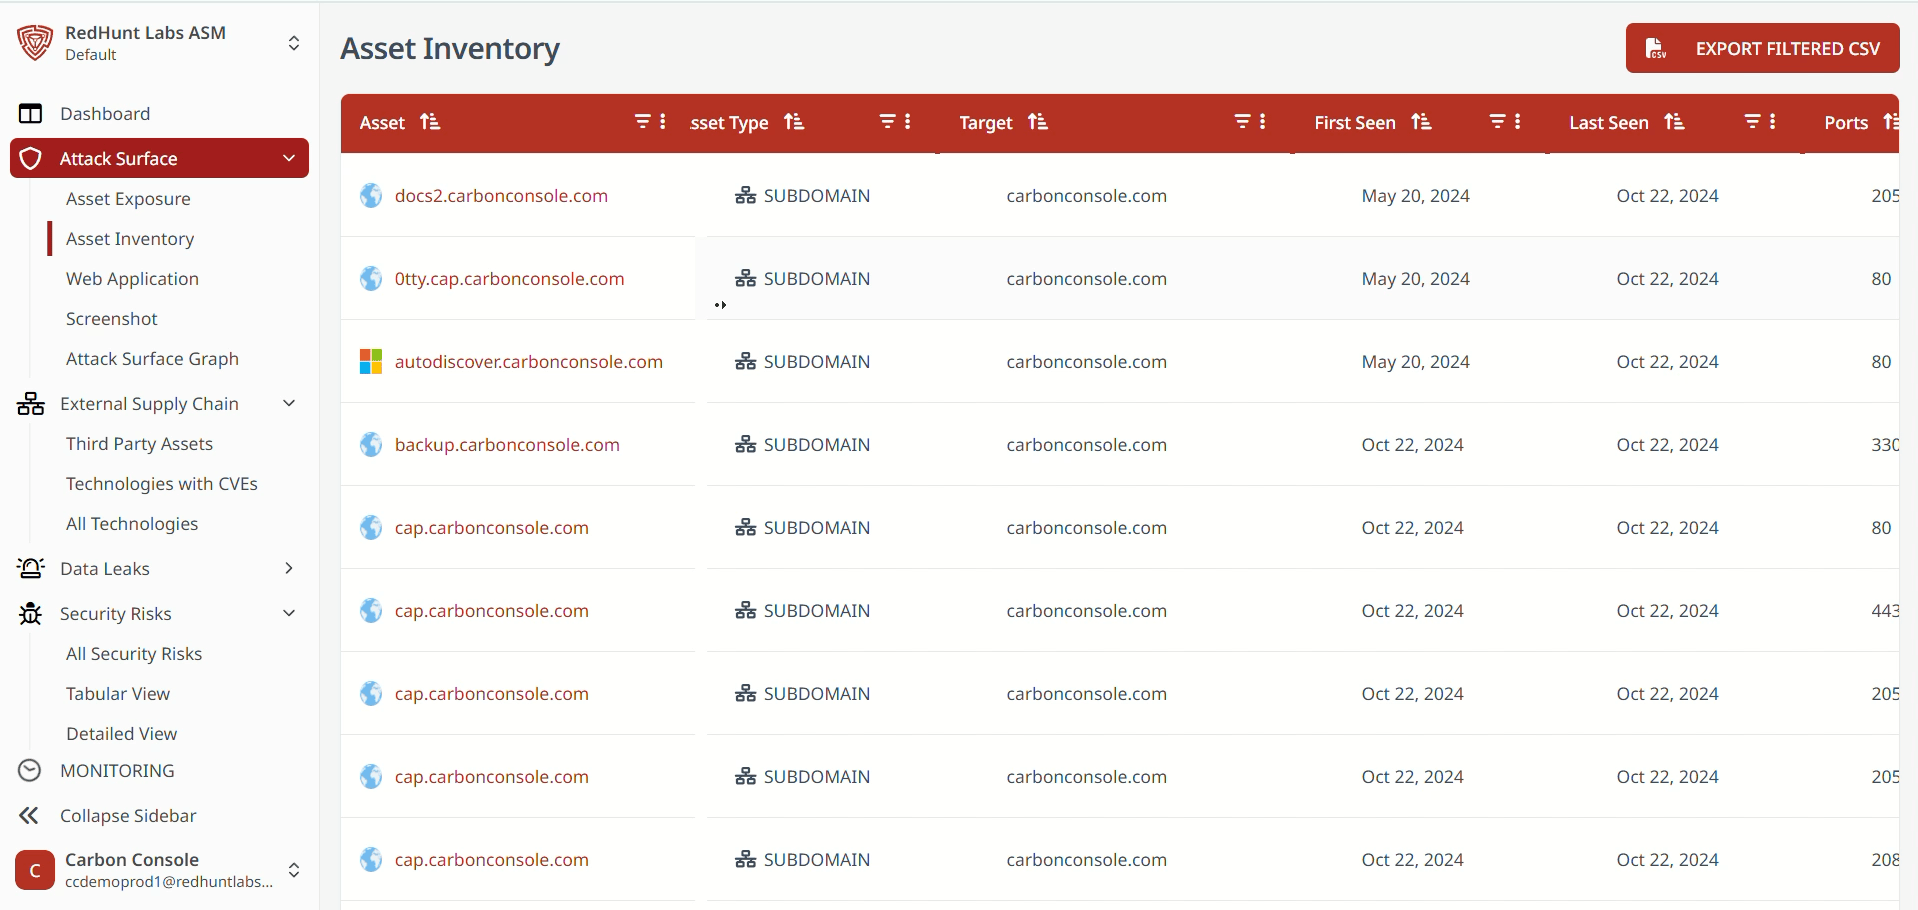Open Asset Exposure page
Image resolution: width=1918 pixels, height=910 pixels.
click(128, 199)
